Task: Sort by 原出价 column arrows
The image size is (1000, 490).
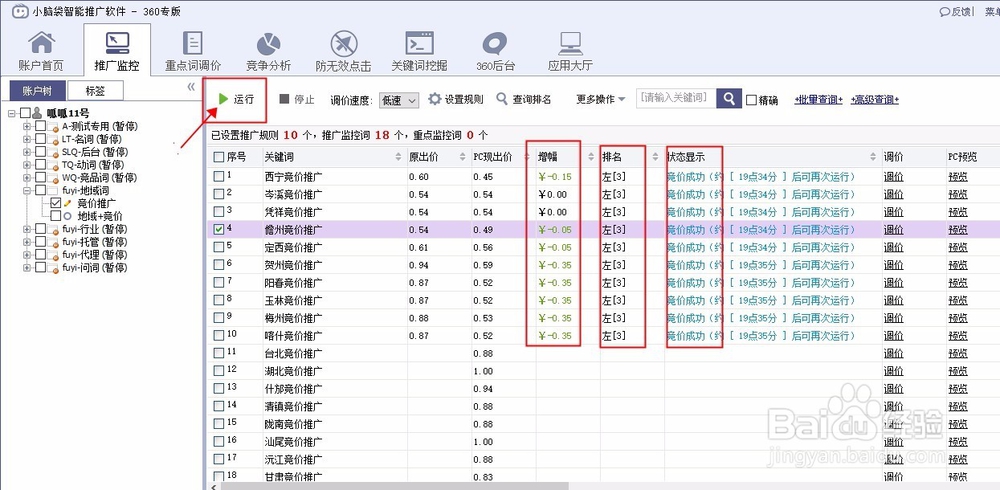Action: [463, 157]
